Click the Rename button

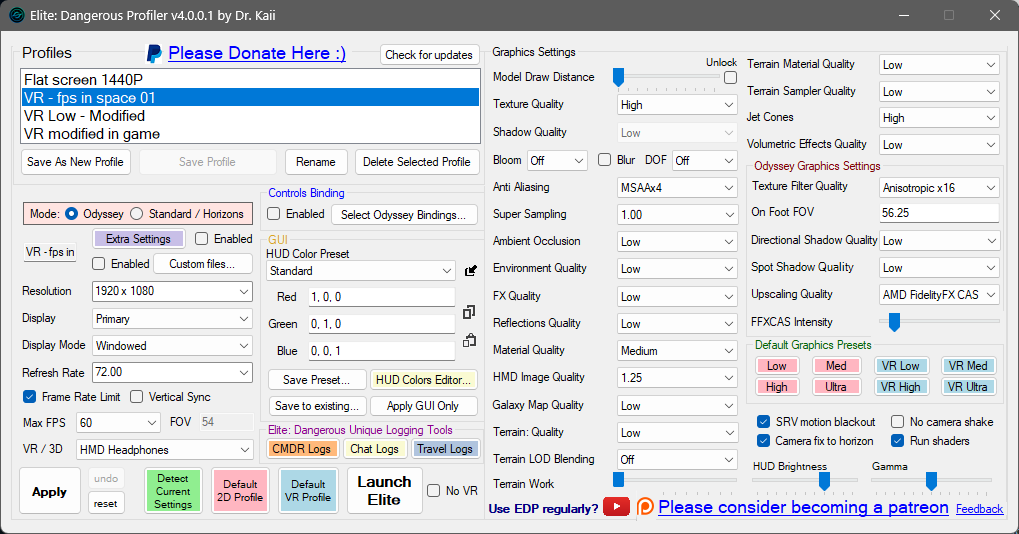[316, 162]
